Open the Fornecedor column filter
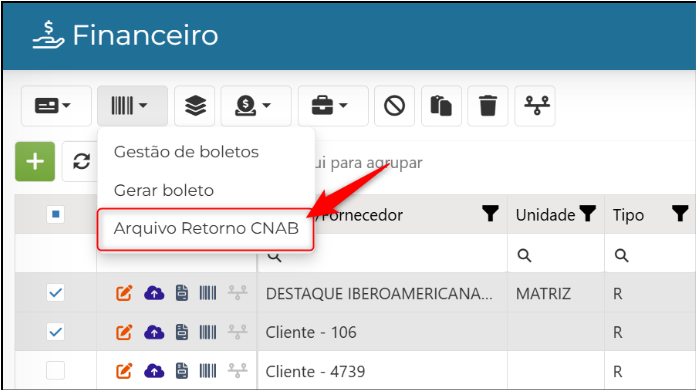Screen dimensions: 696x390 490,213
